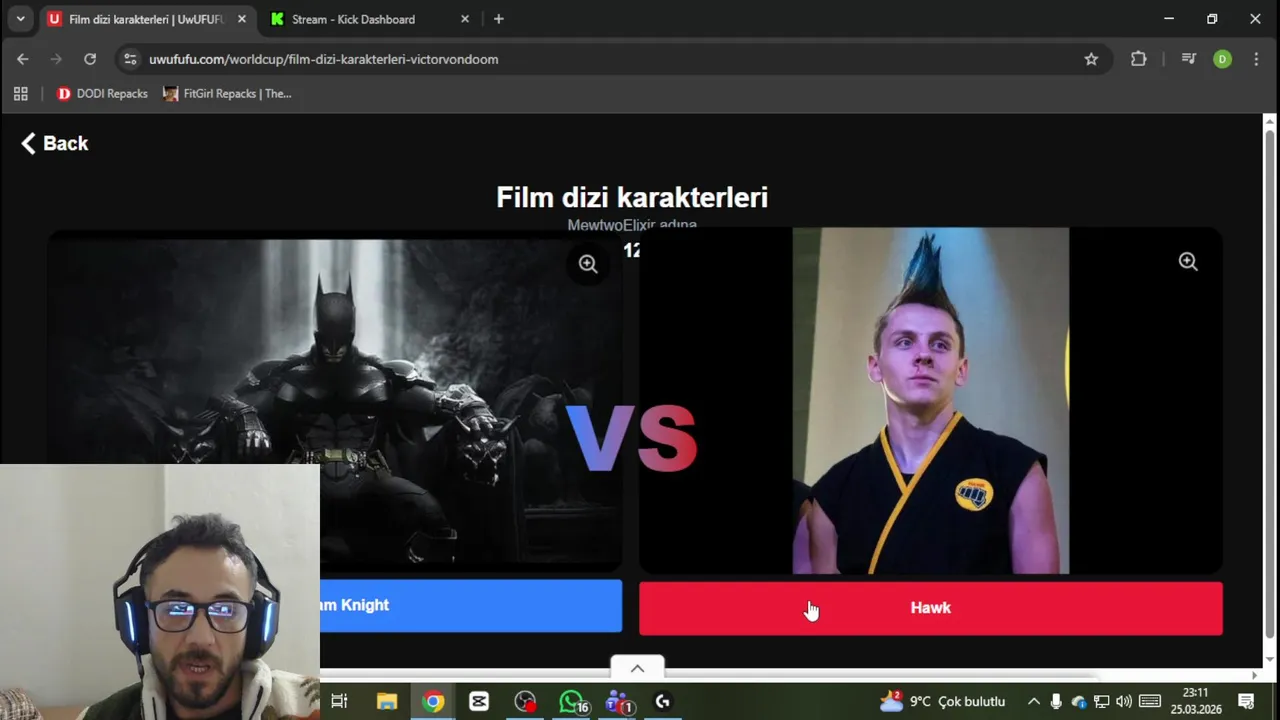Zoom the Hawk image with the magnifier icon
Screen dimensions: 1280x720
tap(1188, 261)
